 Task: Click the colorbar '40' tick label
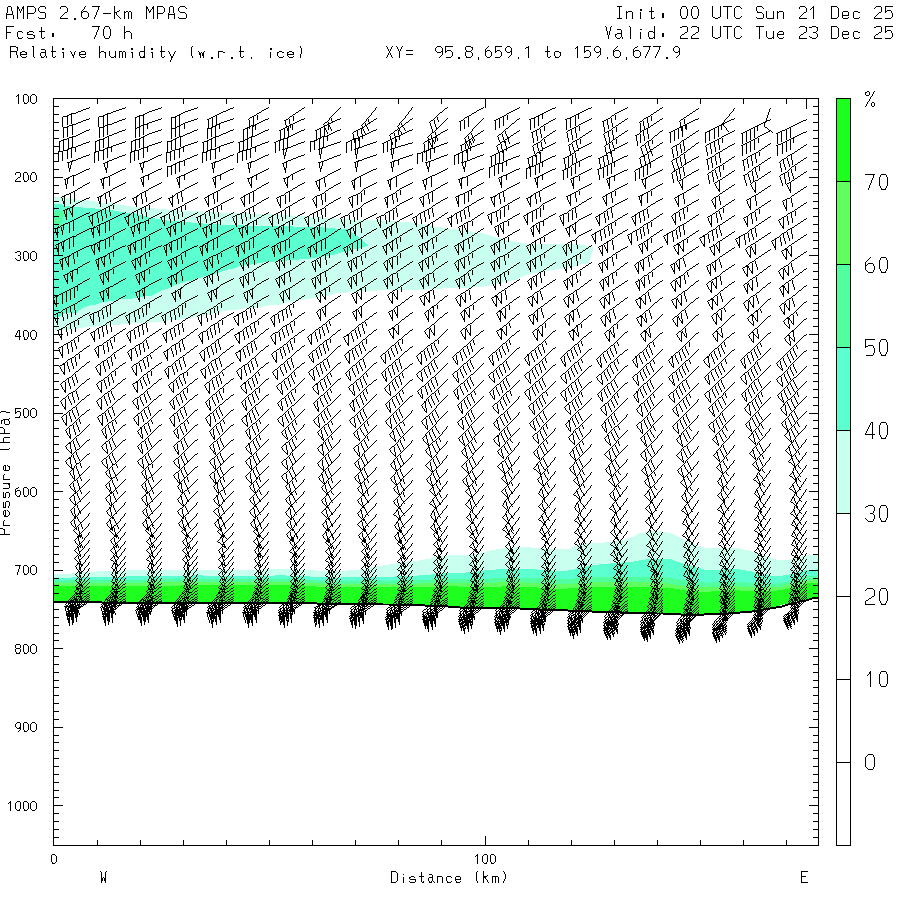[x=876, y=431]
